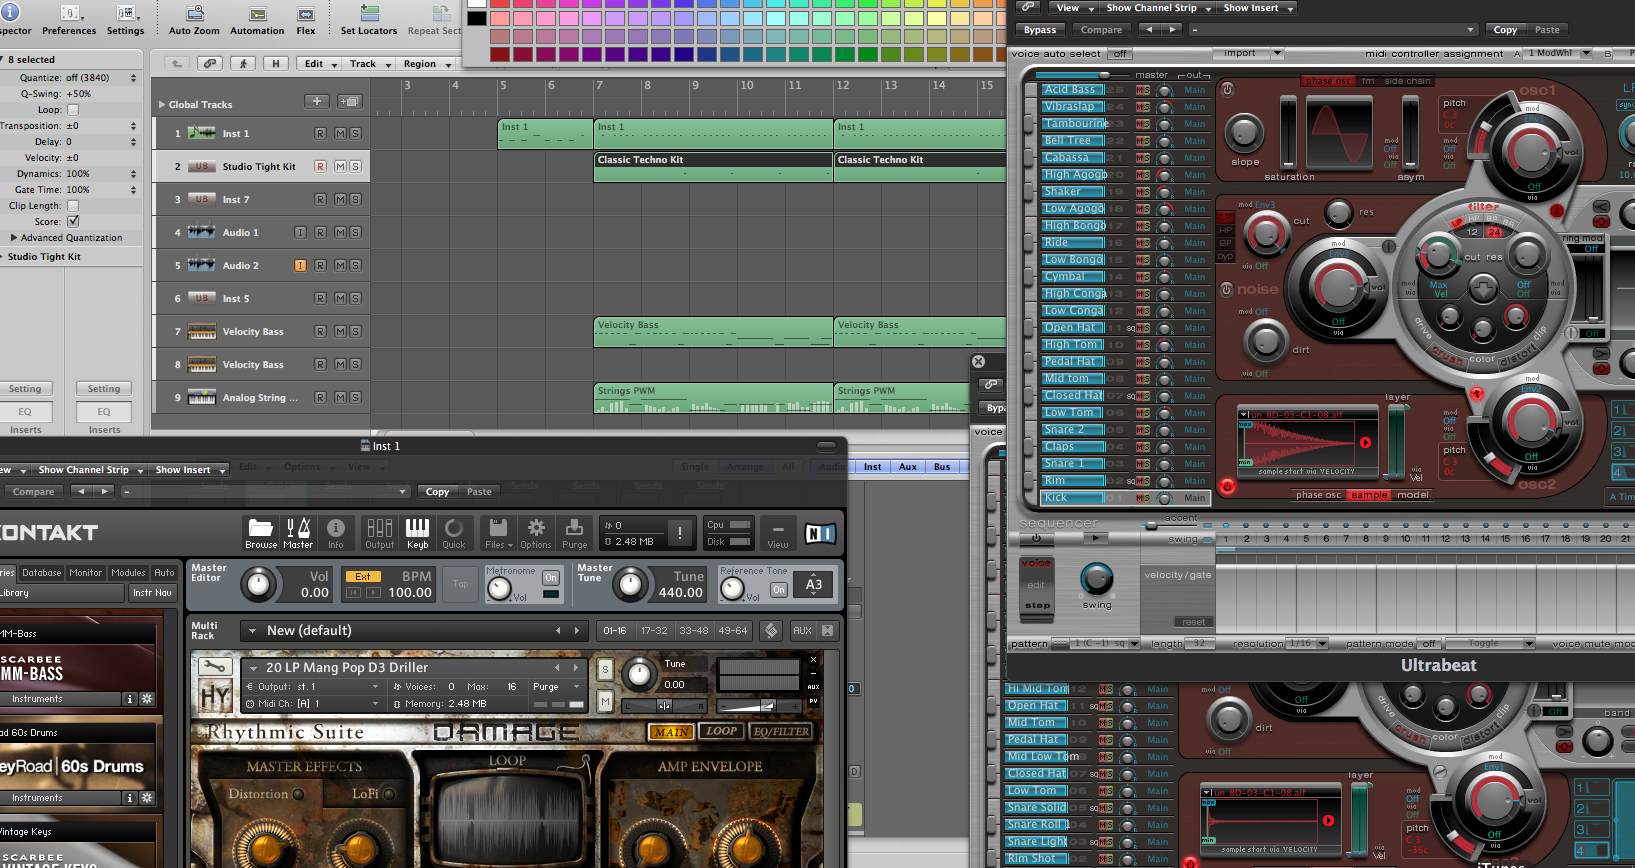The height and width of the screenshot is (868, 1635).
Task: Click the Kontakt AUX button
Action: tap(802, 630)
